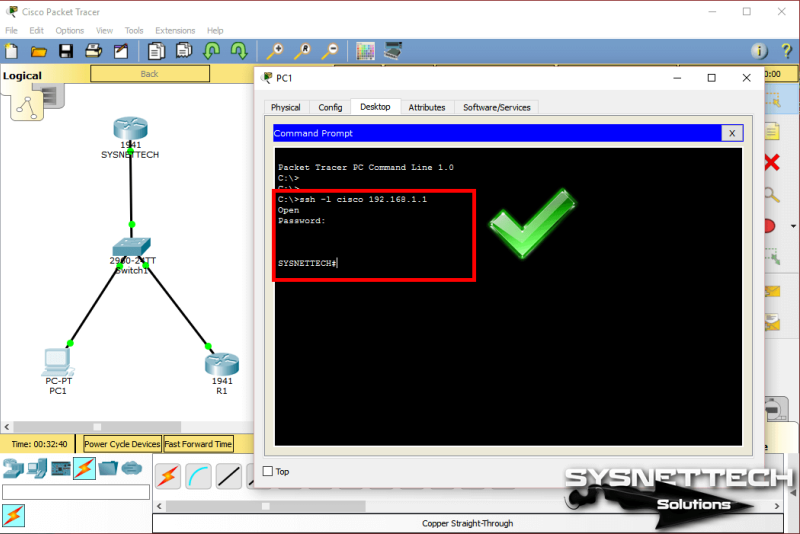
Task: Click the Power Cycle Devices button
Action: point(122,444)
